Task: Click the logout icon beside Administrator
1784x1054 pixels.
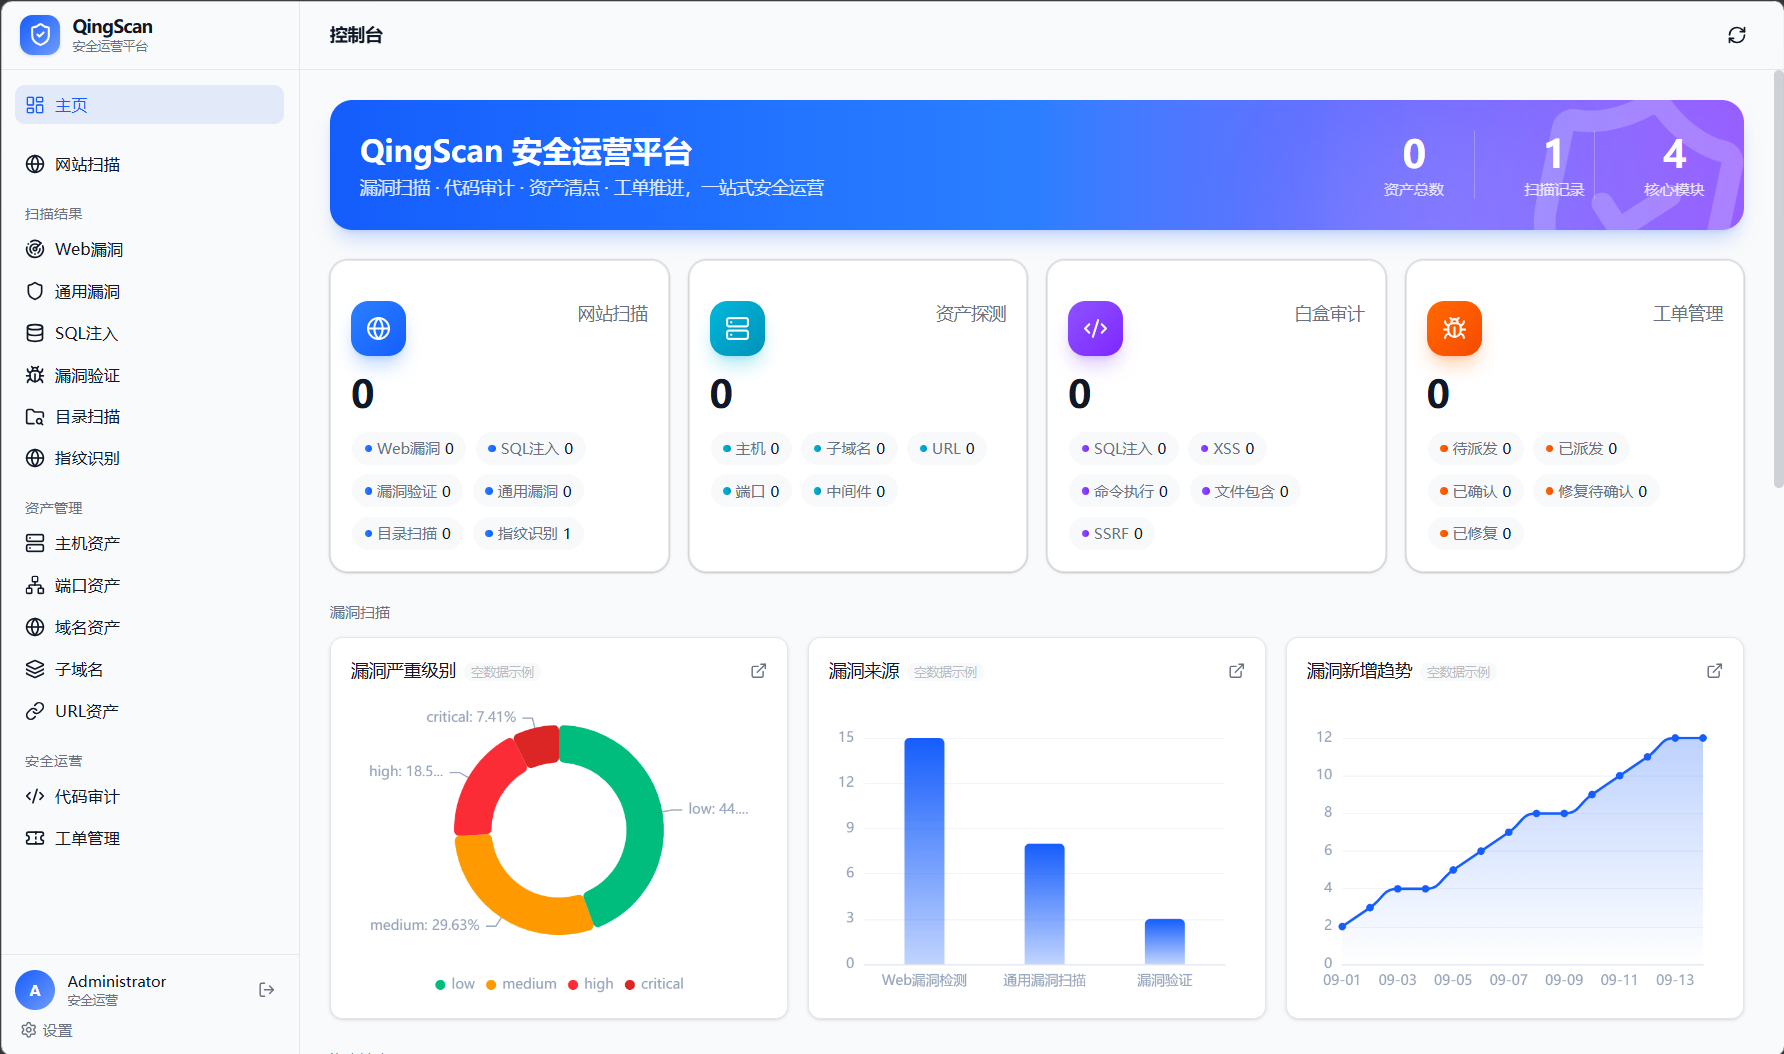Action: [267, 990]
